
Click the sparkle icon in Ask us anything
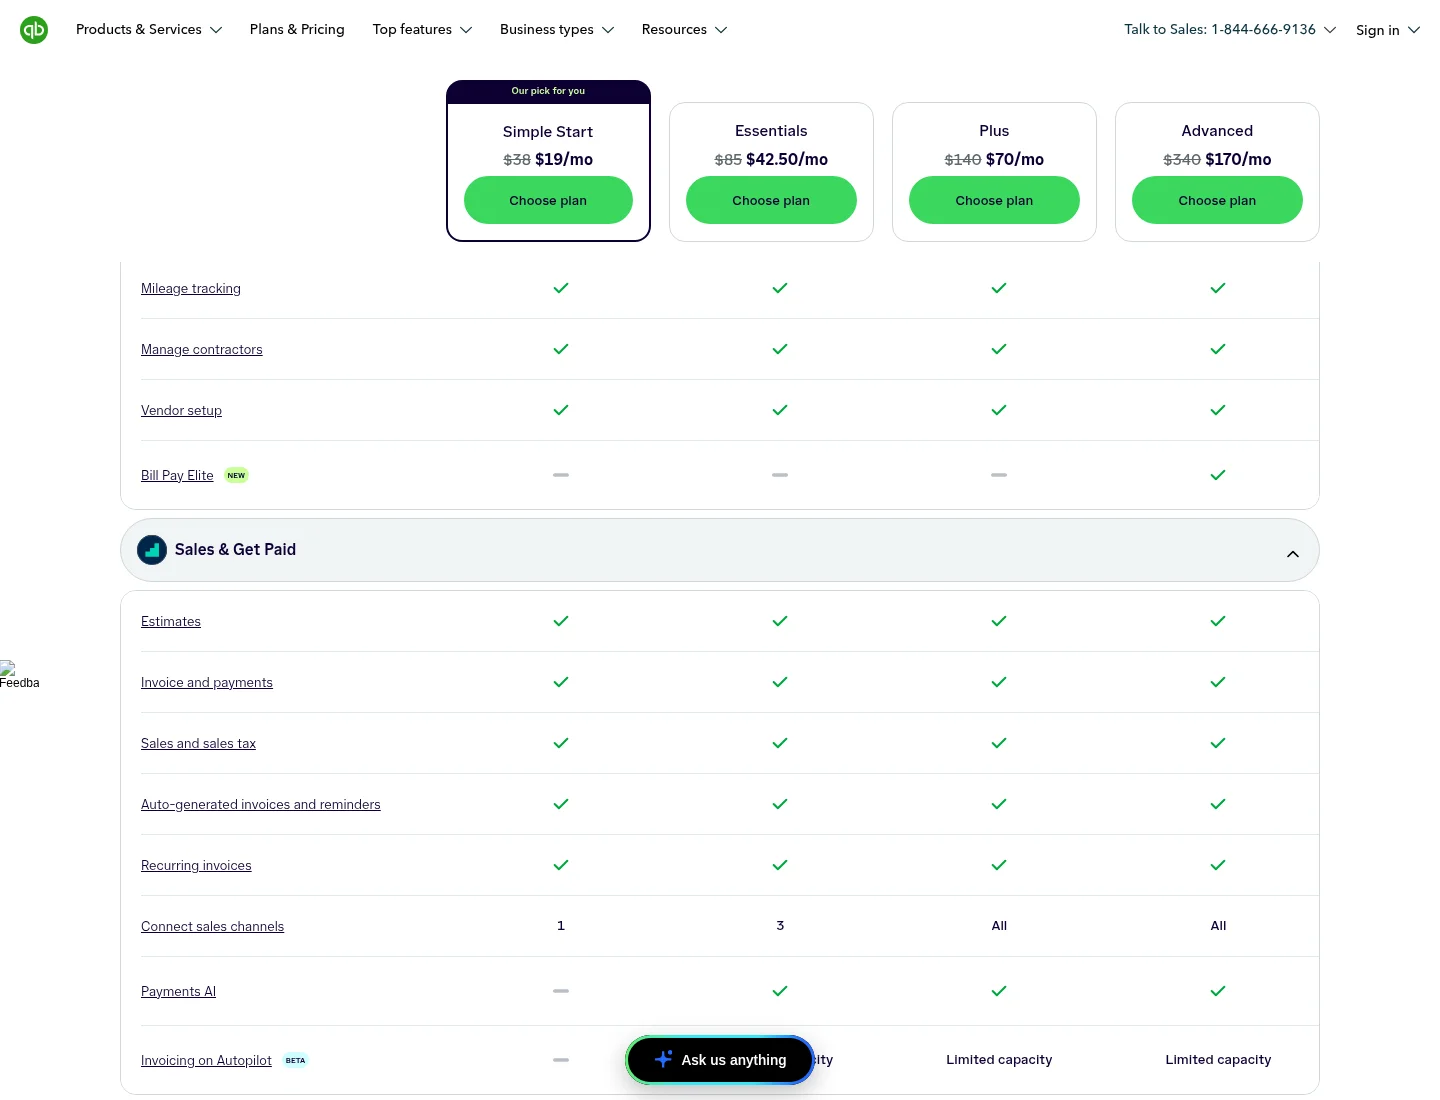663,1059
